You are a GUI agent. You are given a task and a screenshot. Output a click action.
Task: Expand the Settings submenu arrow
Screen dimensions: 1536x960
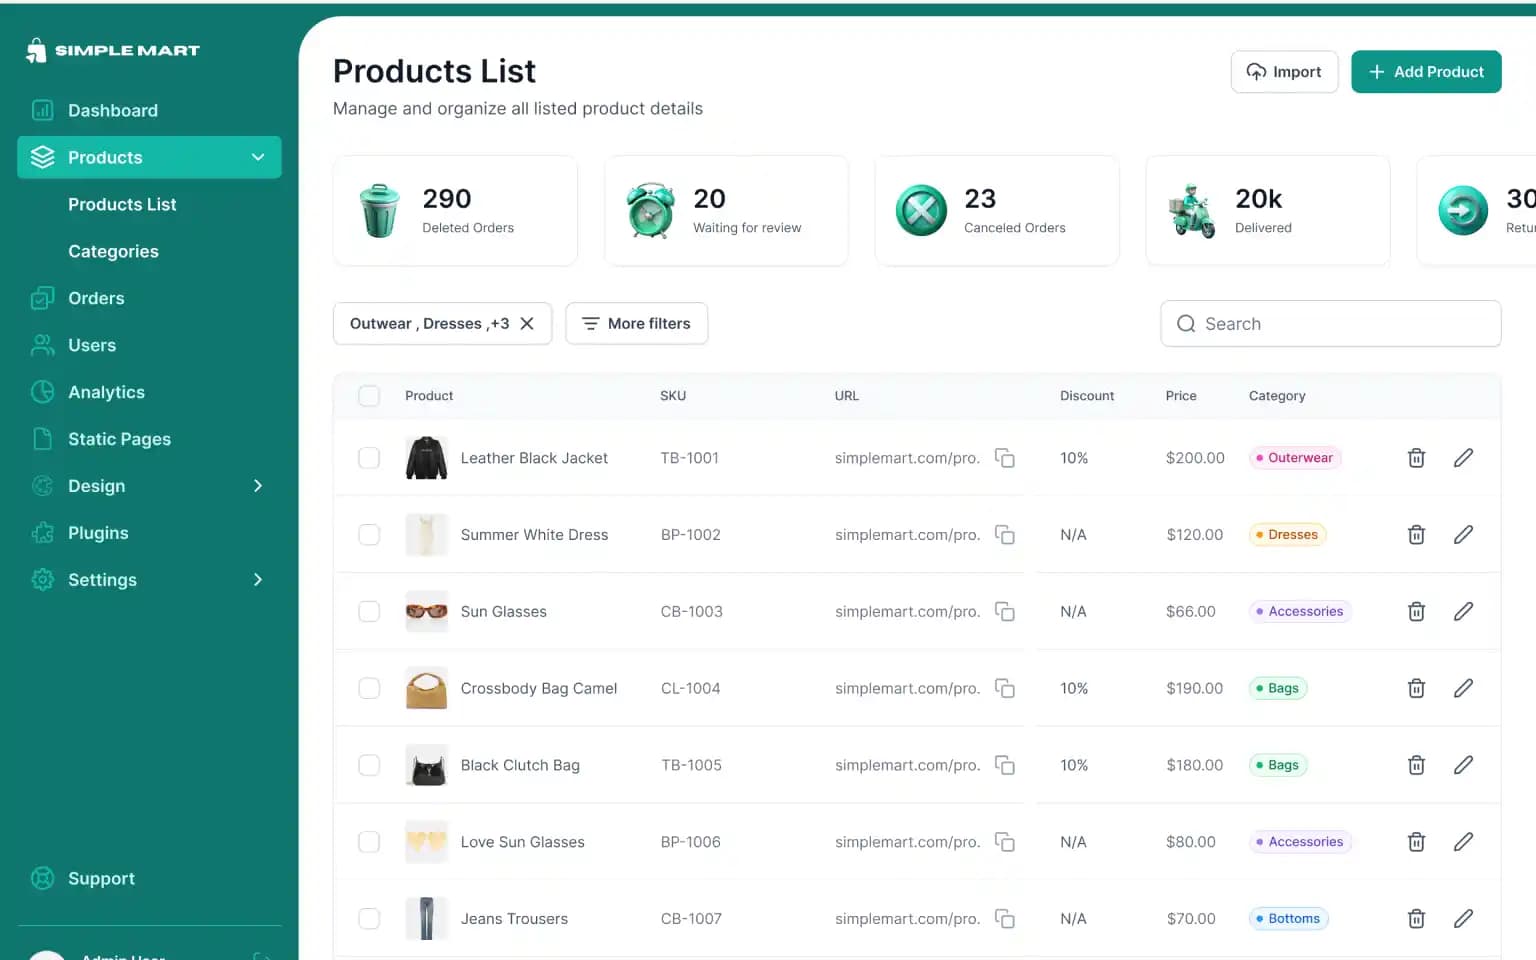point(258,580)
